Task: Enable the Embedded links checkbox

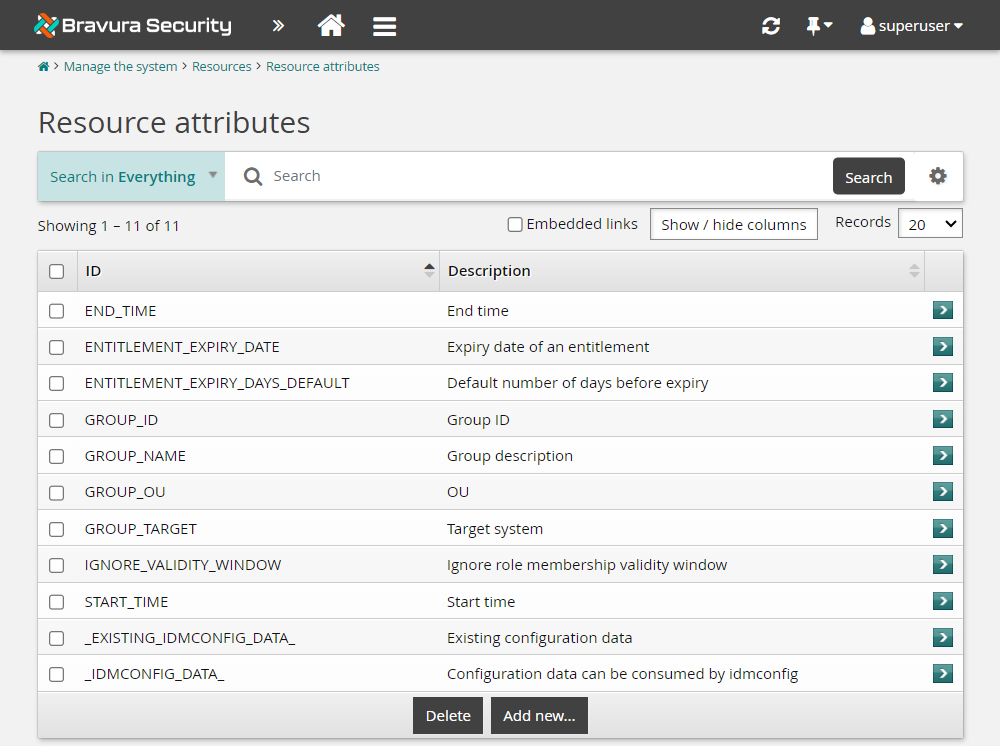Action: coord(514,224)
